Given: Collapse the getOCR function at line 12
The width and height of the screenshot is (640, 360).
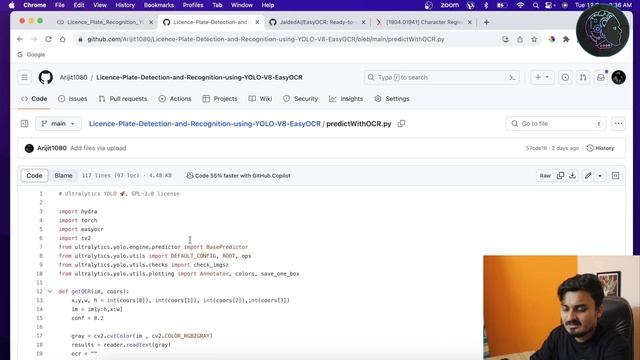Looking at the screenshot, I should 50,291.
